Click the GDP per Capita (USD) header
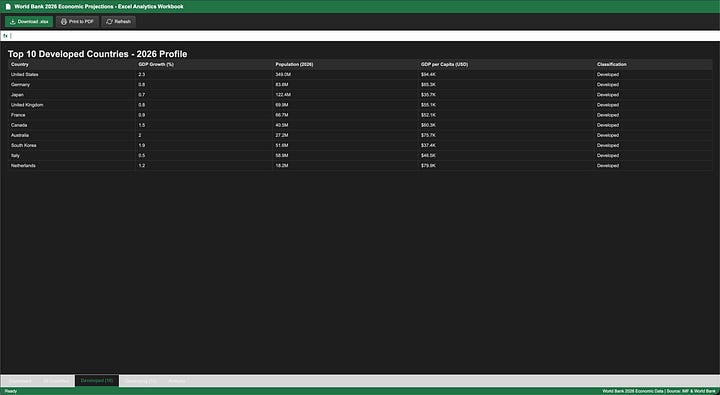Viewport: 720px width, 395px height. point(506,64)
